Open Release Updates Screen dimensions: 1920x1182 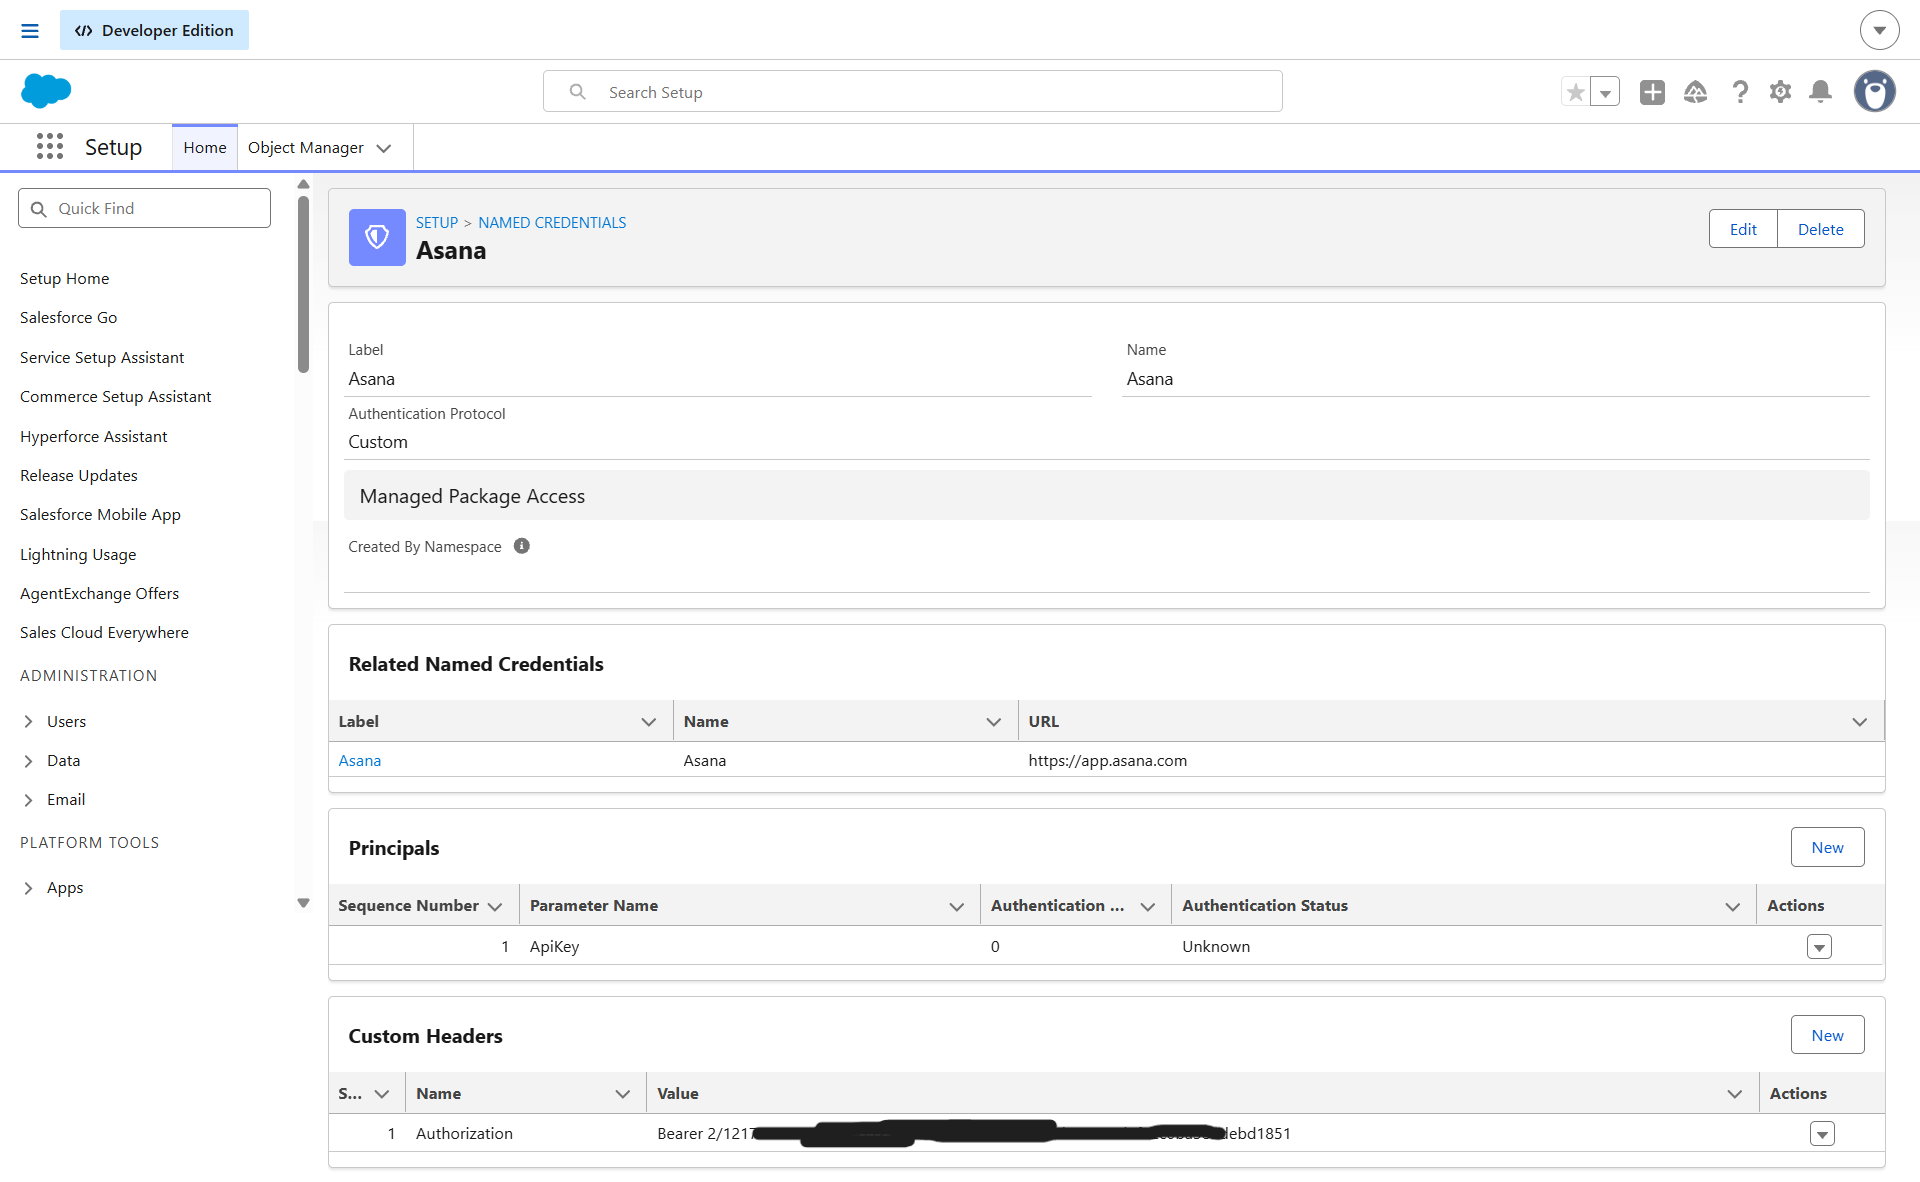coord(79,475)
